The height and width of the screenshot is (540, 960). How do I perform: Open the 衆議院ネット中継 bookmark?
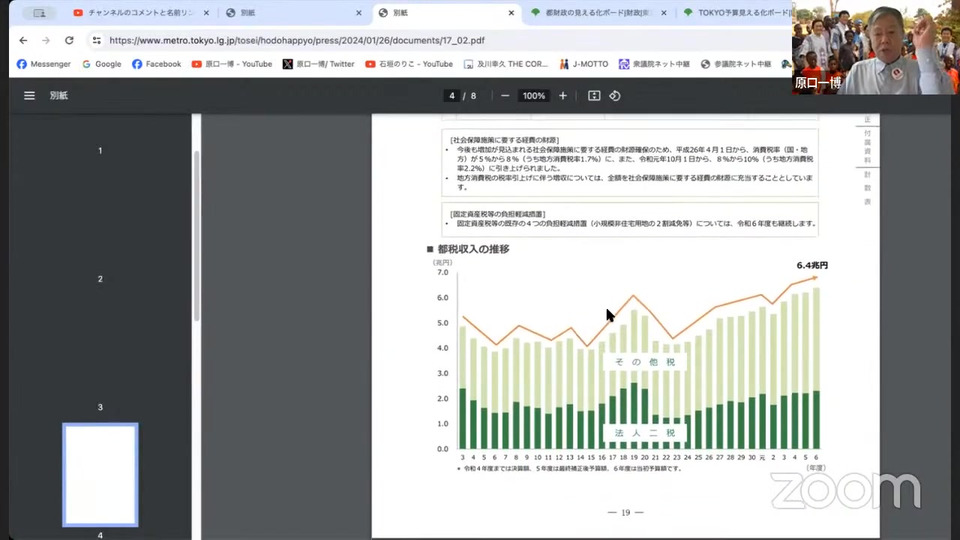click(x=654, y=64)
